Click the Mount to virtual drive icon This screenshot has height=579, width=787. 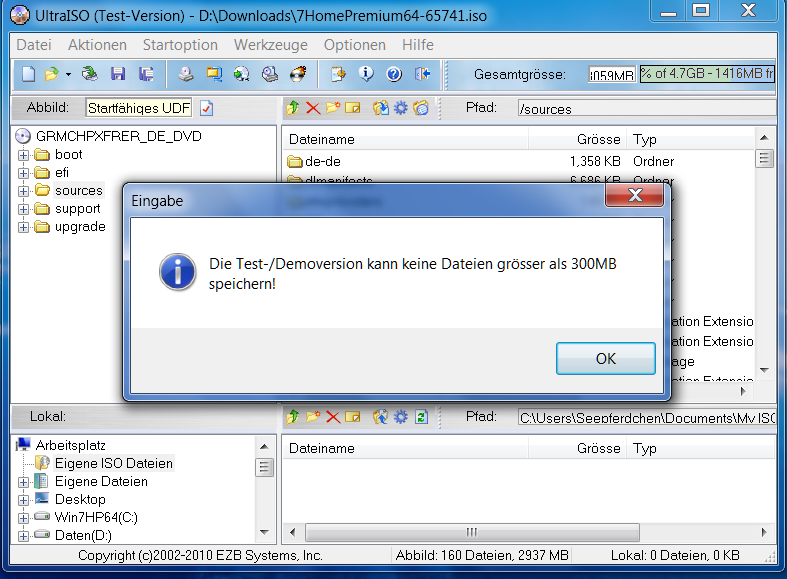(x=270, y=74)
